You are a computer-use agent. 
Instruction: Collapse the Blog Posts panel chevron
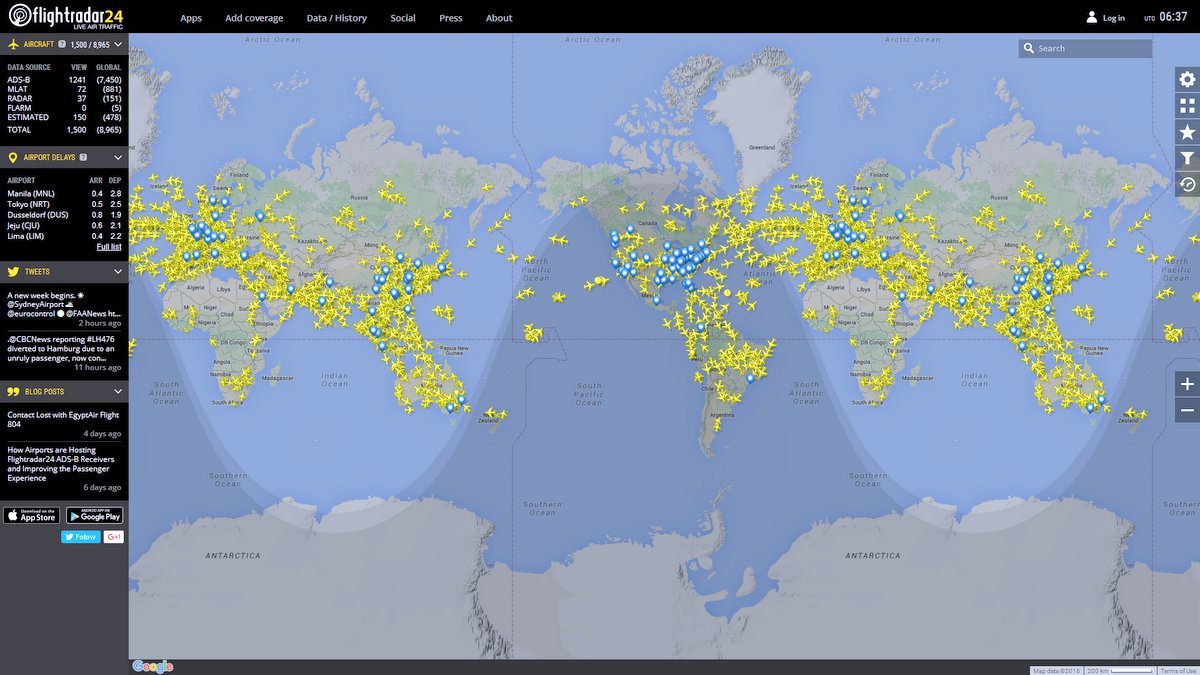118,391
